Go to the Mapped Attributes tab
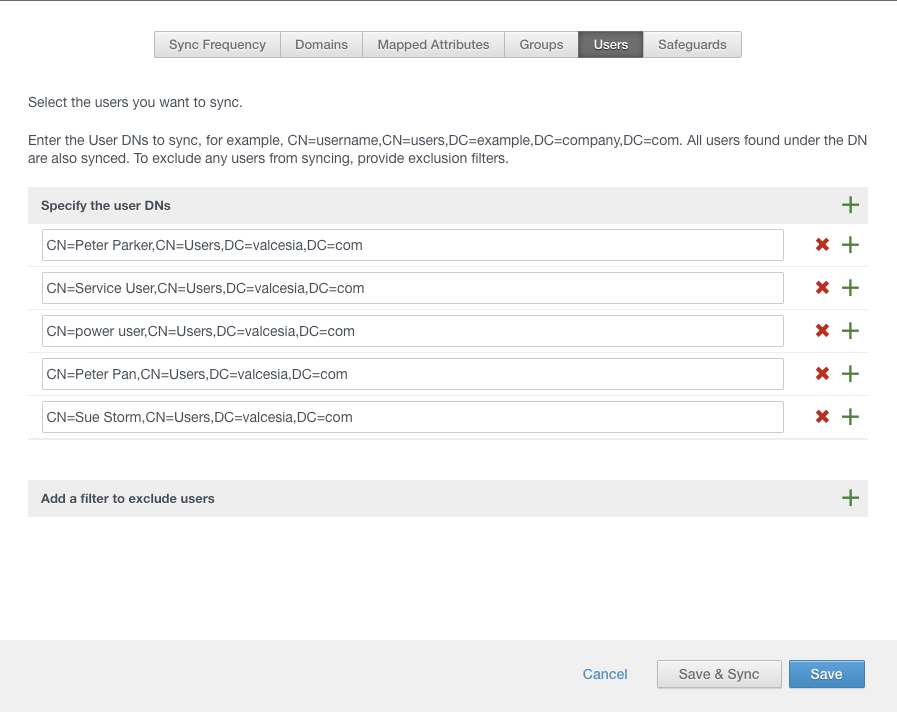The height and width of the screenshot is (713, 897). tap(433, 45)
